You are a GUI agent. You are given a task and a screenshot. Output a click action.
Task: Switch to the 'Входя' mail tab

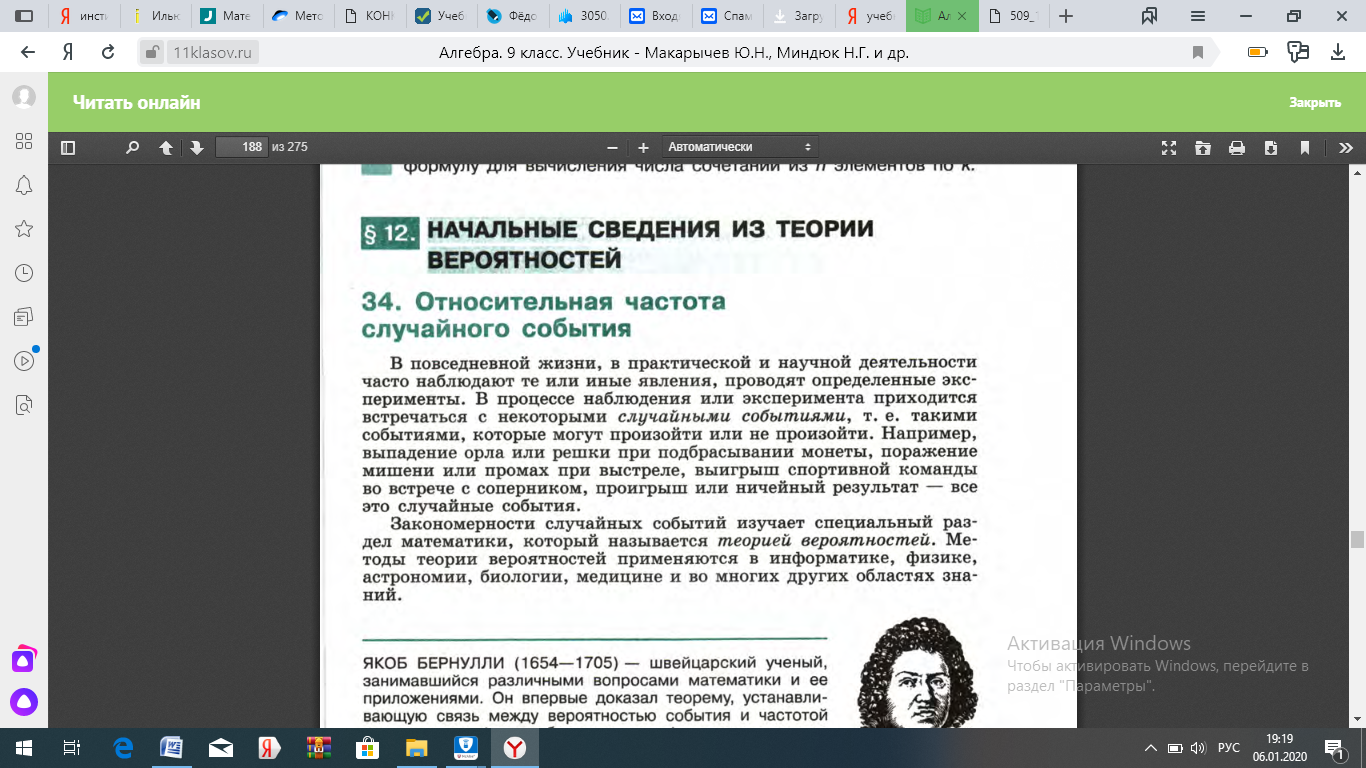pyautogui.click(x=655, y=16)
